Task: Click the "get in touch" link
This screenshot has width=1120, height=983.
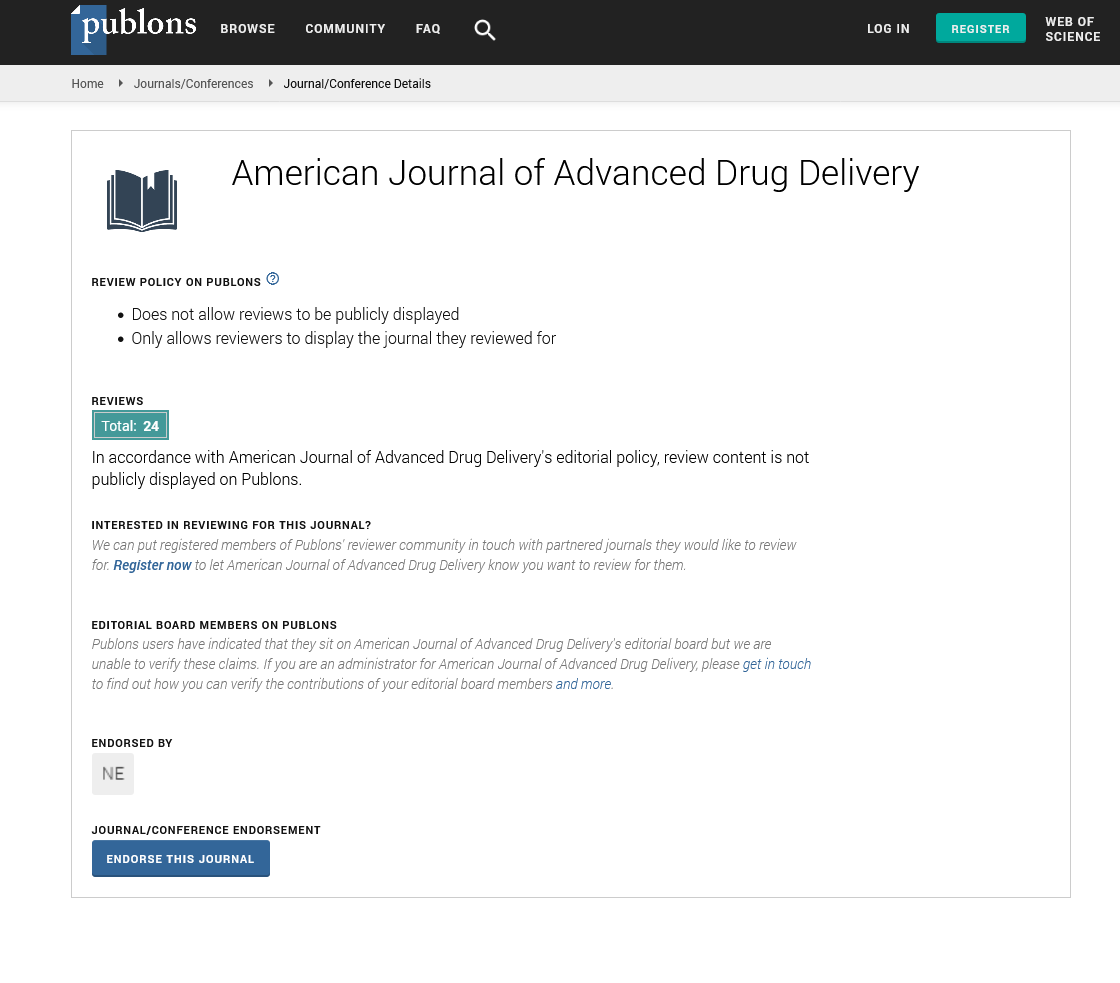Action: [776, 664]
